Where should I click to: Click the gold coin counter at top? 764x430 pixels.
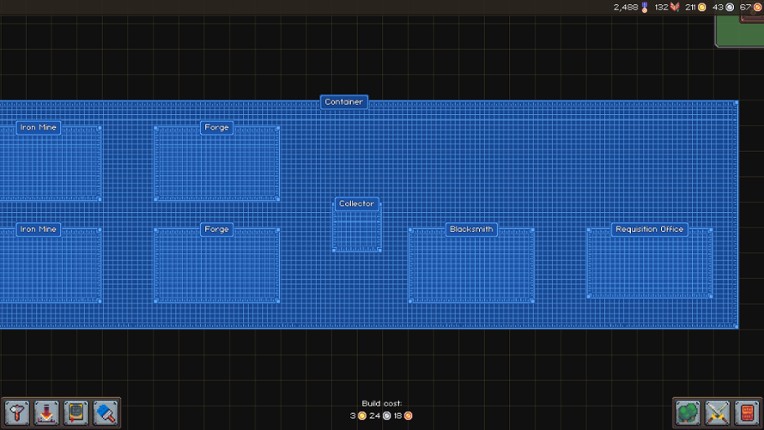coord(702,7)
